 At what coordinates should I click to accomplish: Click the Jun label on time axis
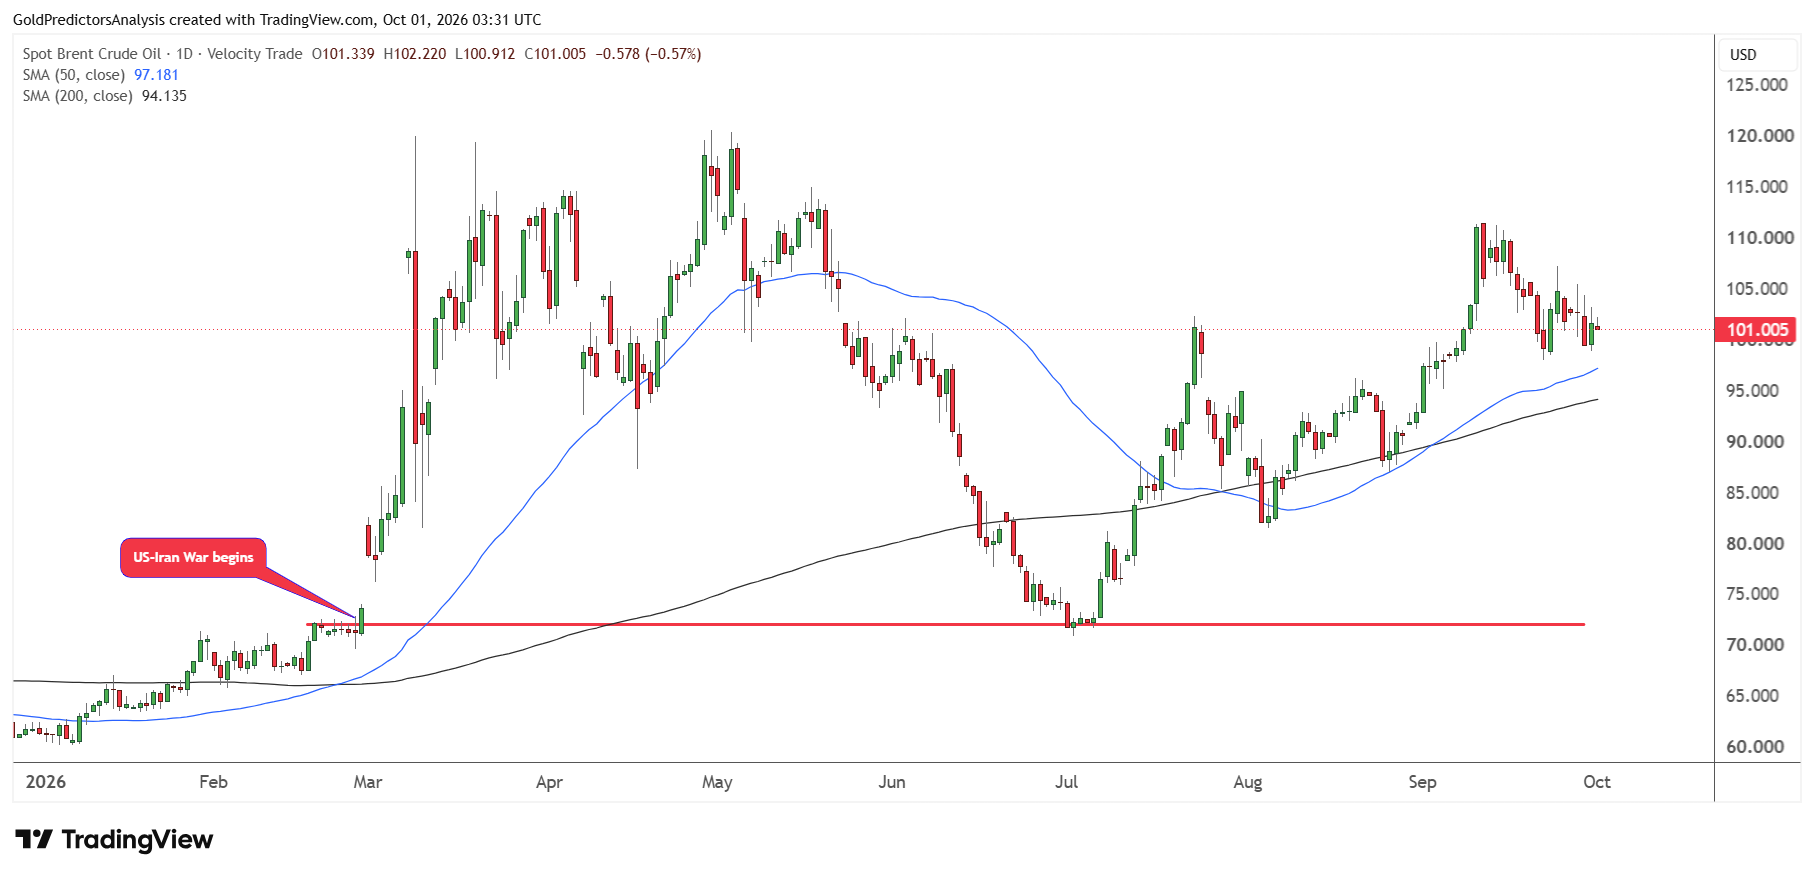click(892, 782)
